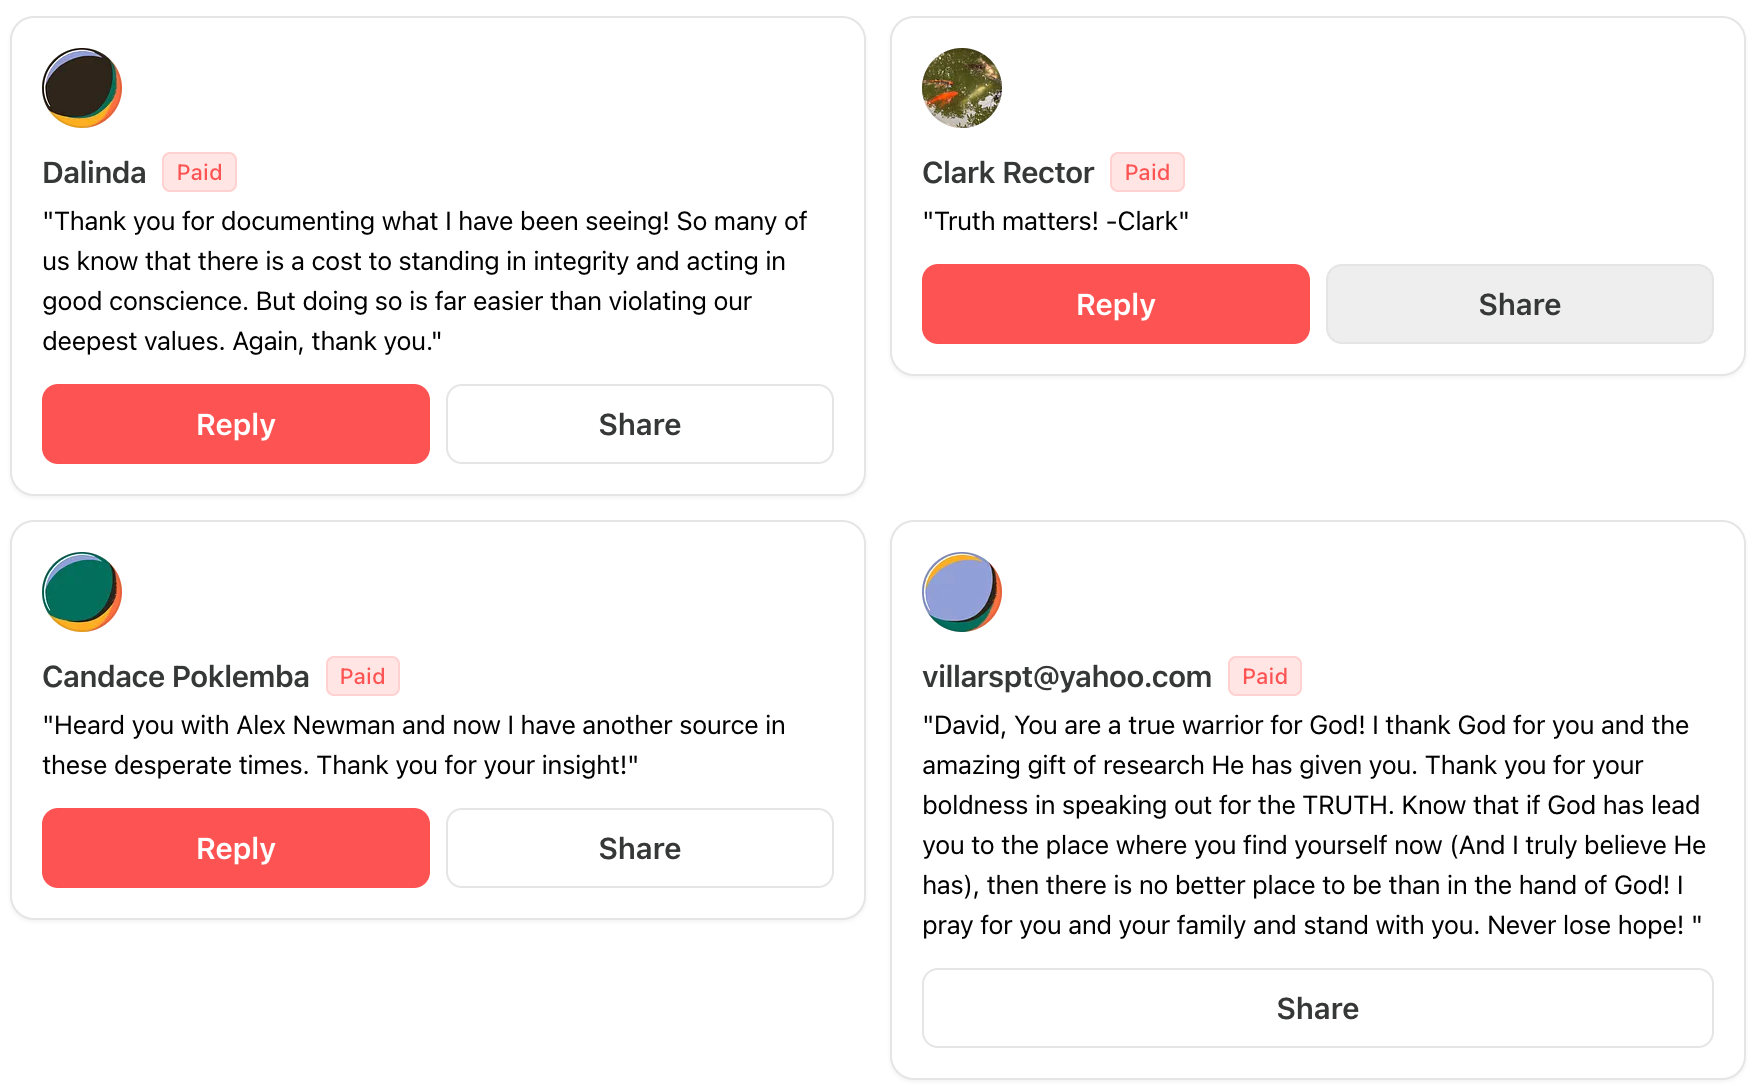Share Clark Rector's "Truth matters" comment
The image size is (1758, 1090).
click(x=1520, y=304)
